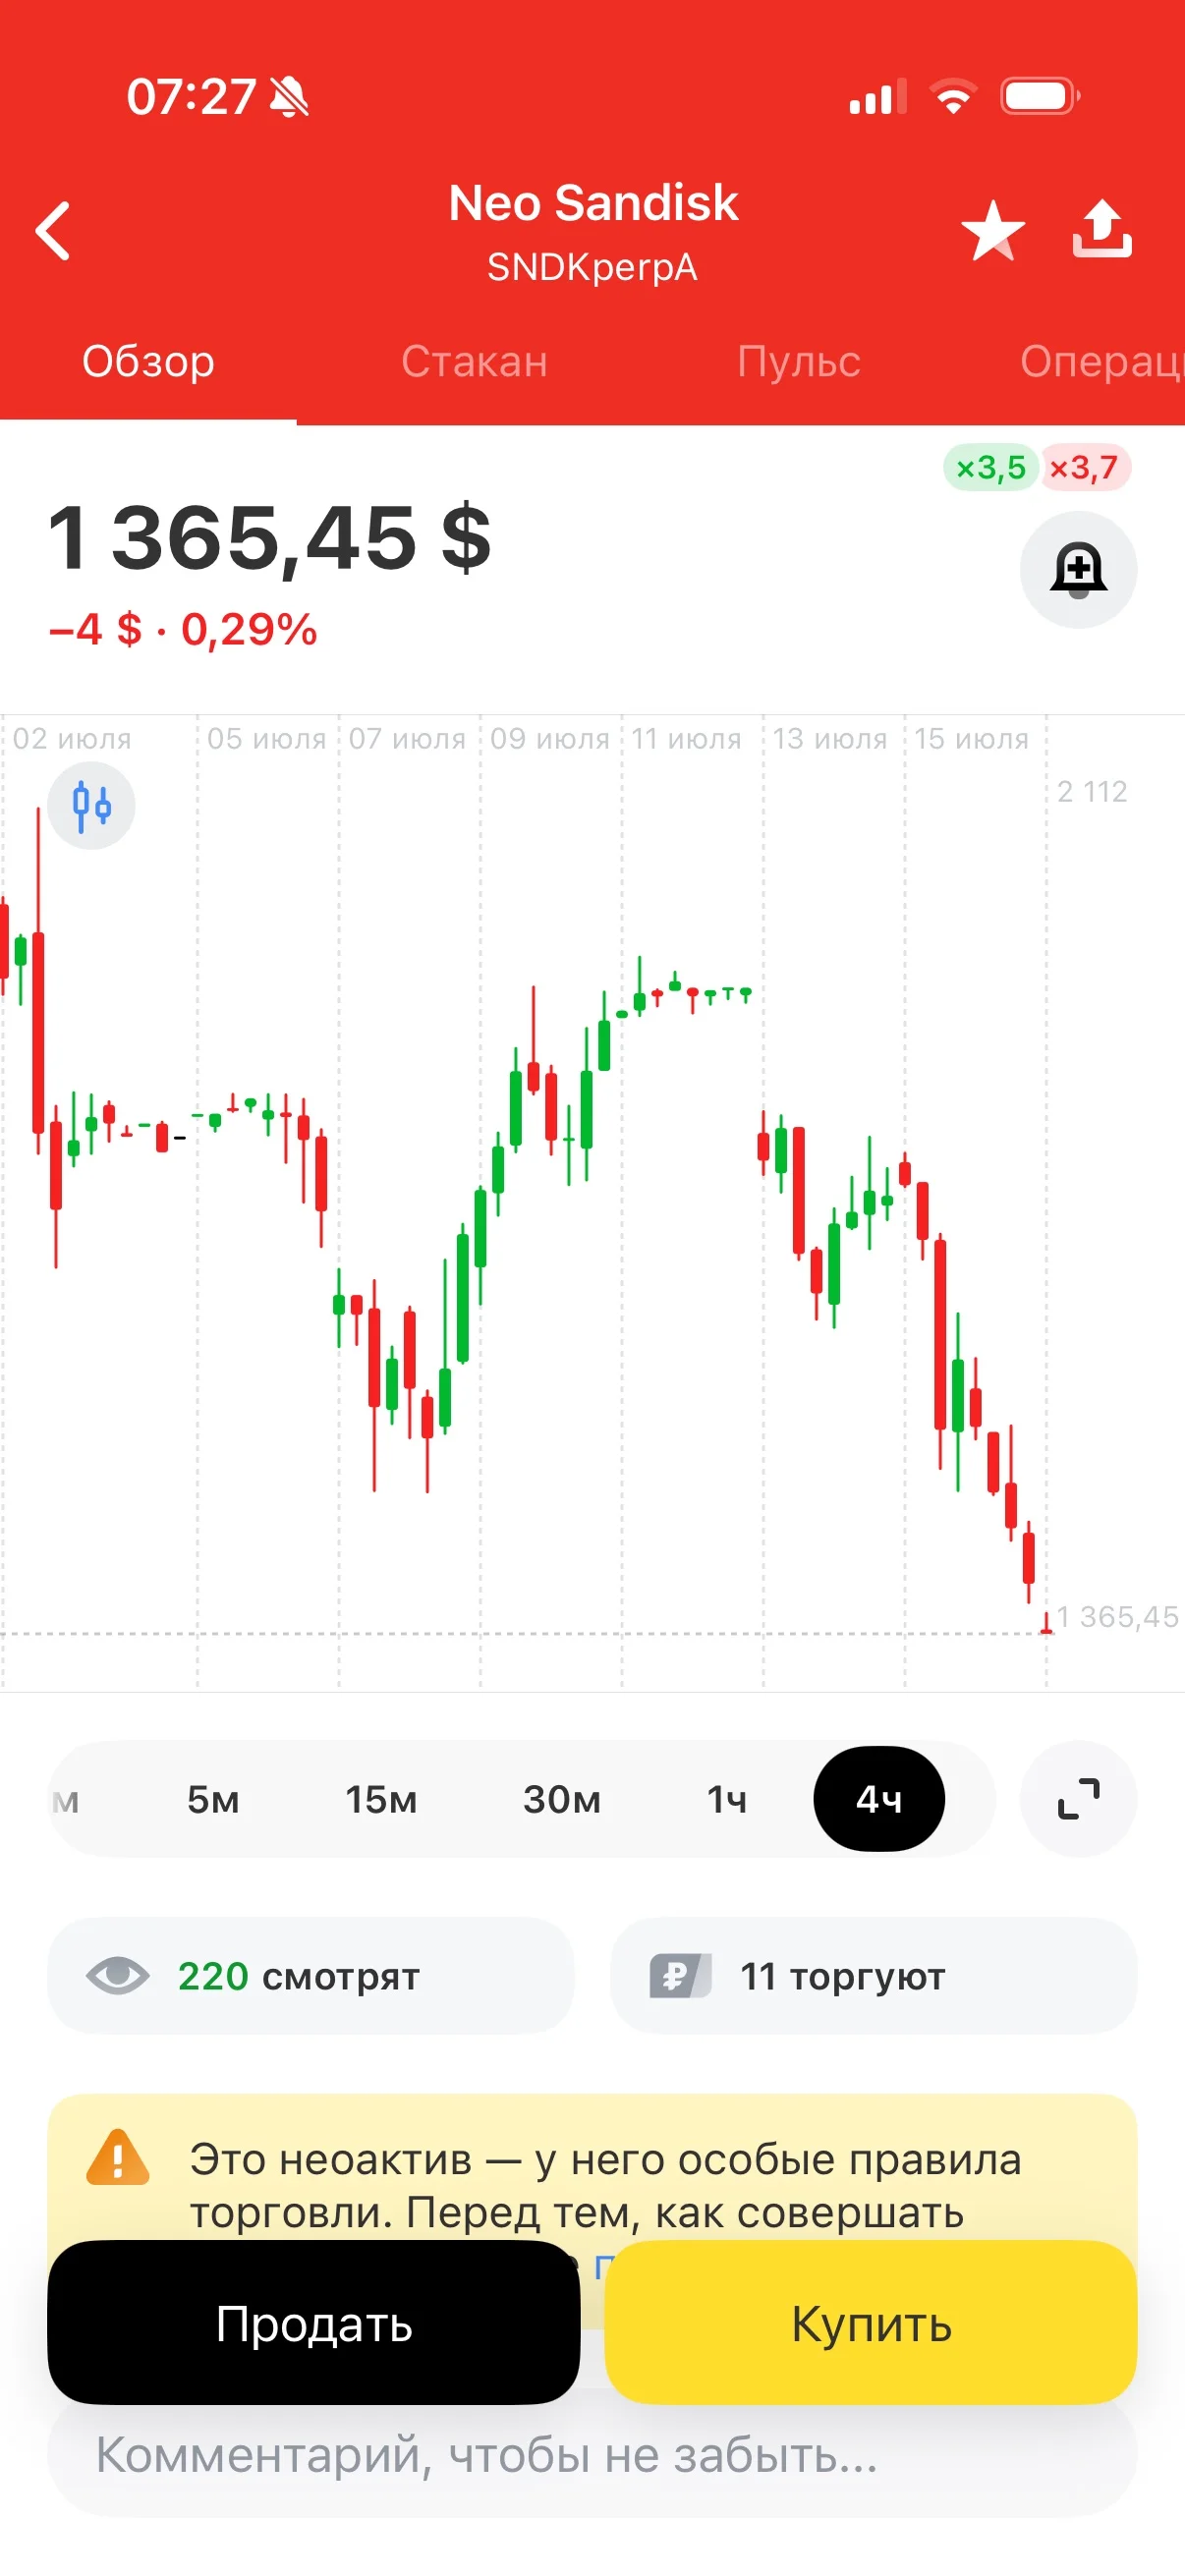Tap the back arrow icon
This screenshot has height=2576, width=1185.
53,231
